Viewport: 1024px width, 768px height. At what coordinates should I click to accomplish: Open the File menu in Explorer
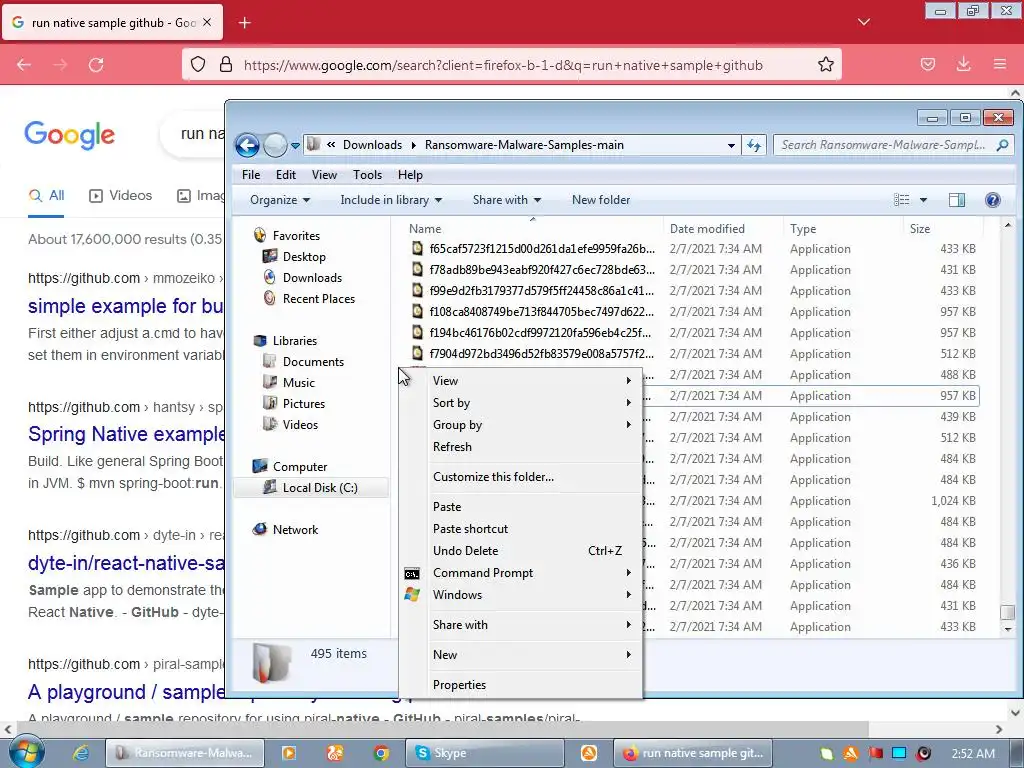[251, 174]
